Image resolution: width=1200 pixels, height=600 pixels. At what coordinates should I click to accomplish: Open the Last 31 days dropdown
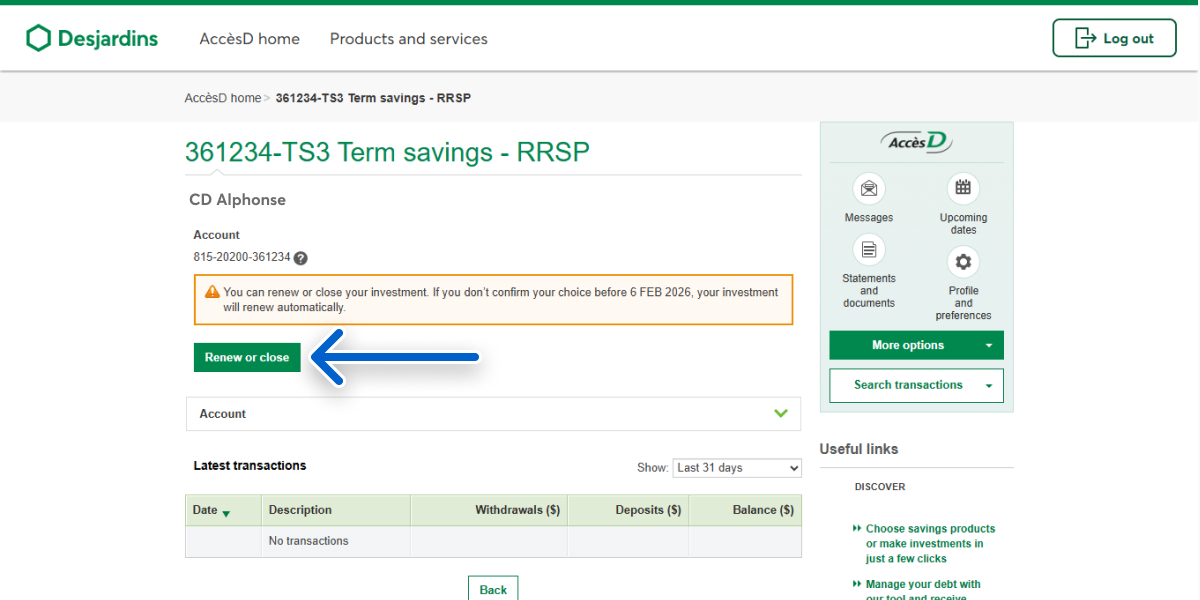[x=737, y=468]
